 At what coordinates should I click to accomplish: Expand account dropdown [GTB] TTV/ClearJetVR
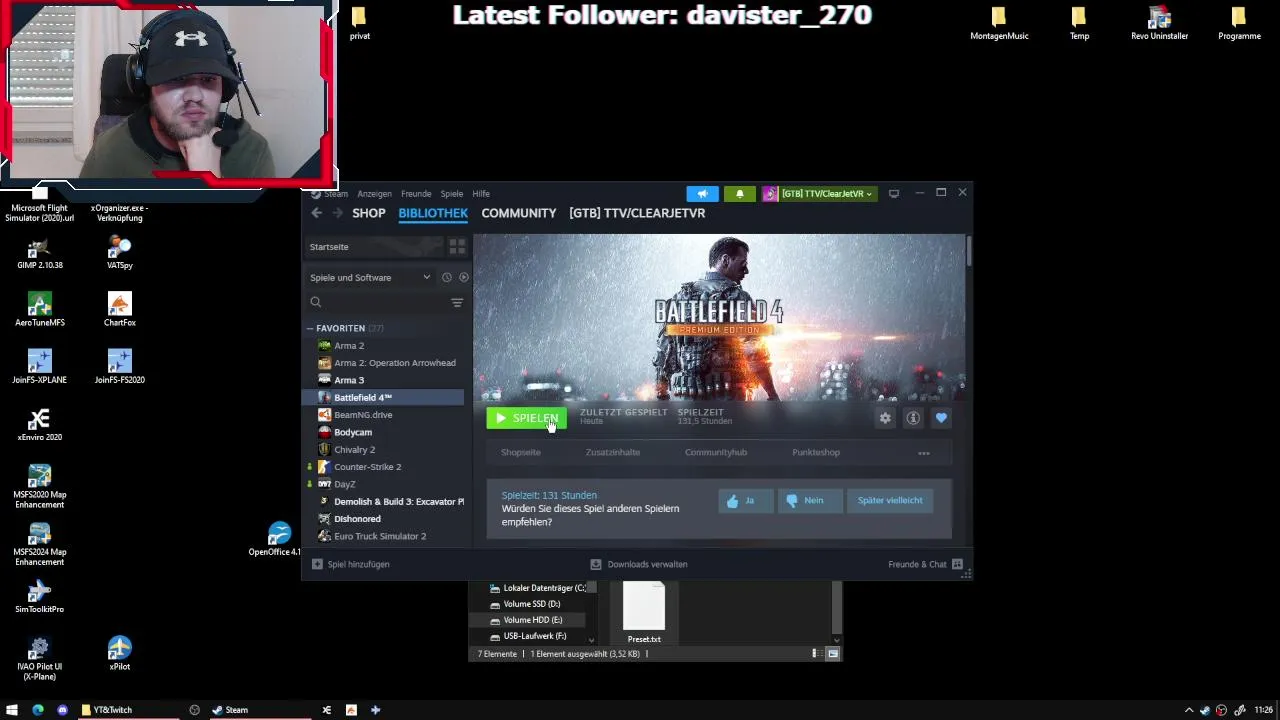[x=819, y=194]
